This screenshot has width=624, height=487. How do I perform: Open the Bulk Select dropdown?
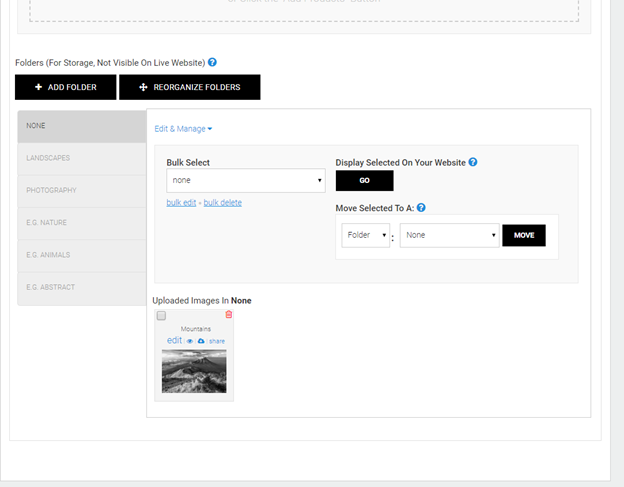tap(245, 180)
